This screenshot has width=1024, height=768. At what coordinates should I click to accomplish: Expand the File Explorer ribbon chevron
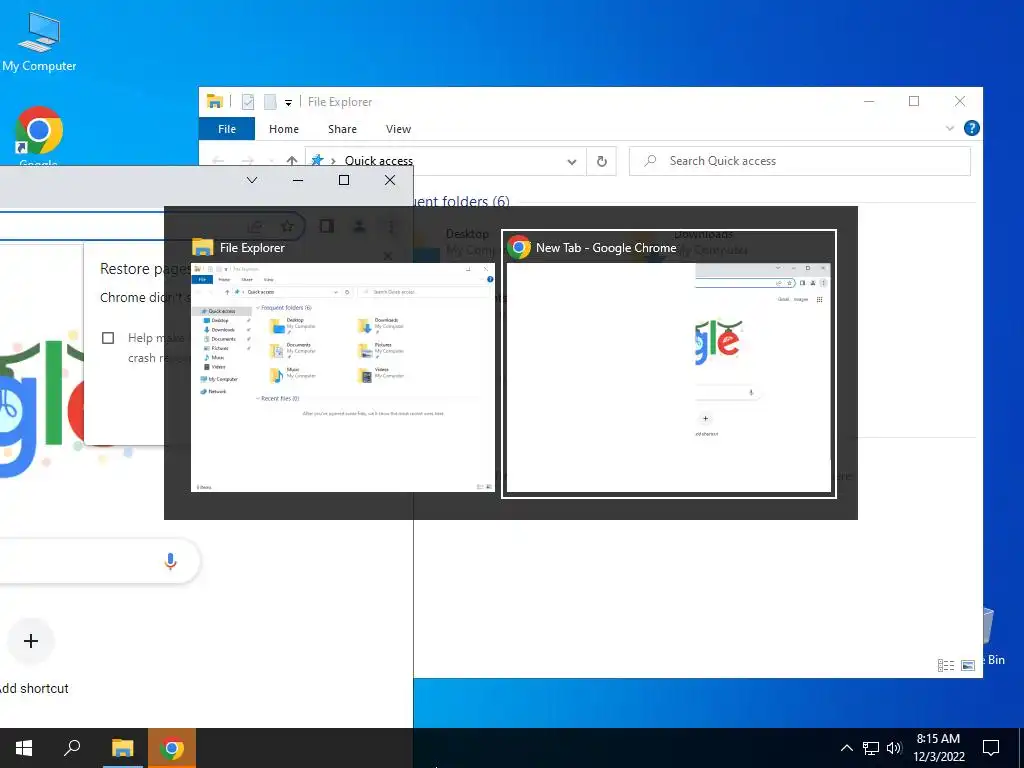pos(950,129)
